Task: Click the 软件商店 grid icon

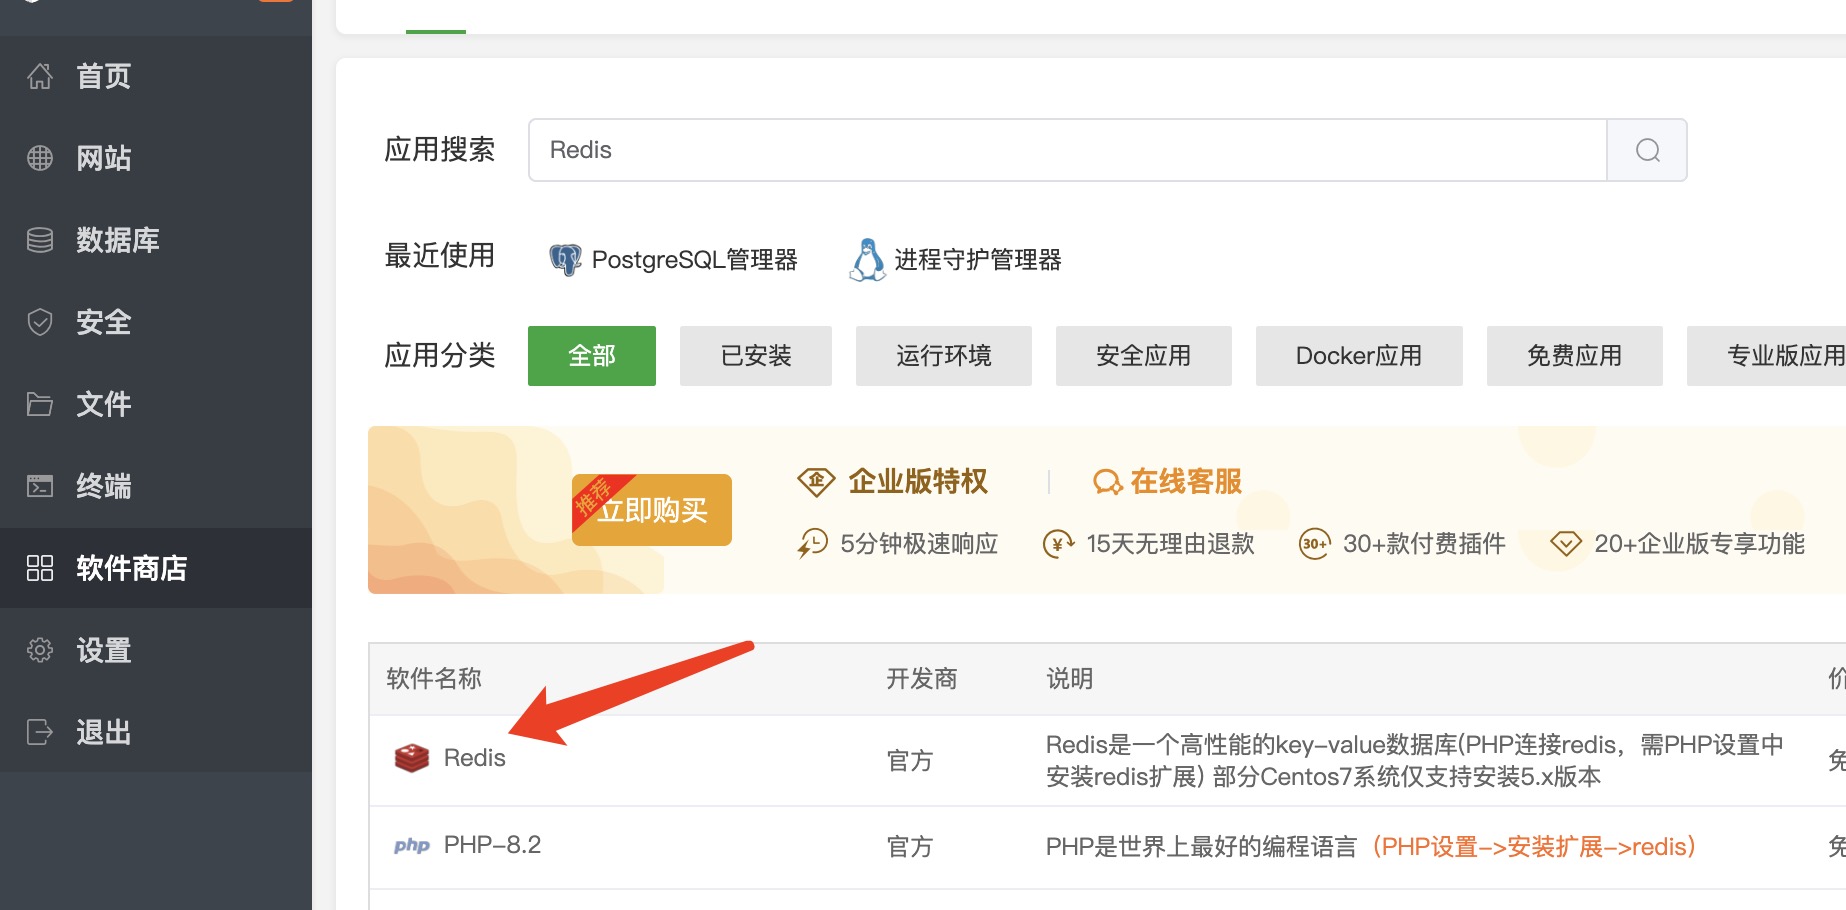Action: click(40, 568)
